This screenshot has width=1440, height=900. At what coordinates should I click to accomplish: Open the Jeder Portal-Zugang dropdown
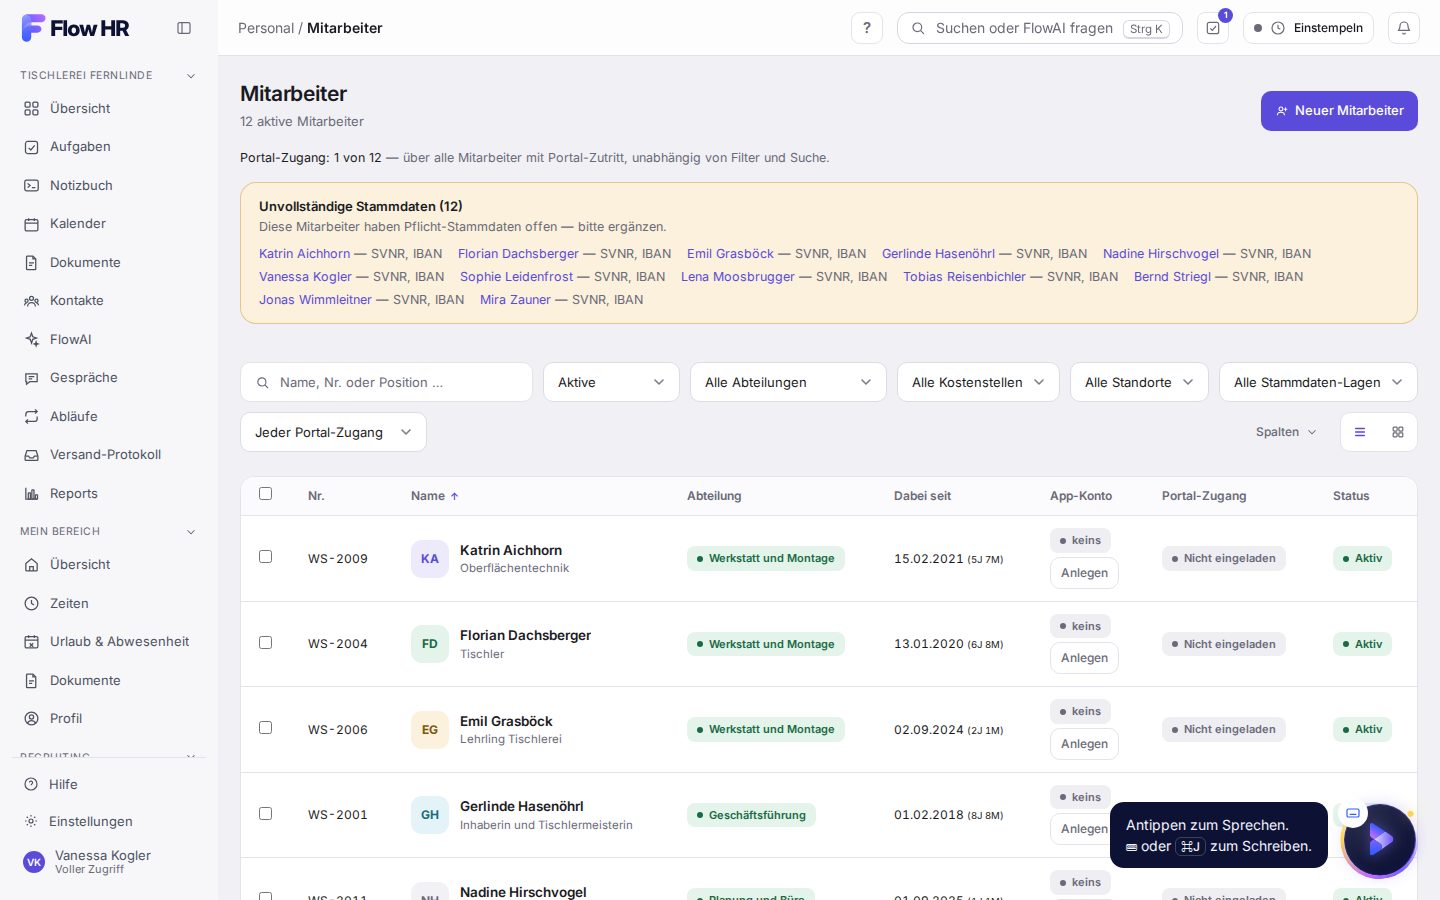(x=333, y=432)
